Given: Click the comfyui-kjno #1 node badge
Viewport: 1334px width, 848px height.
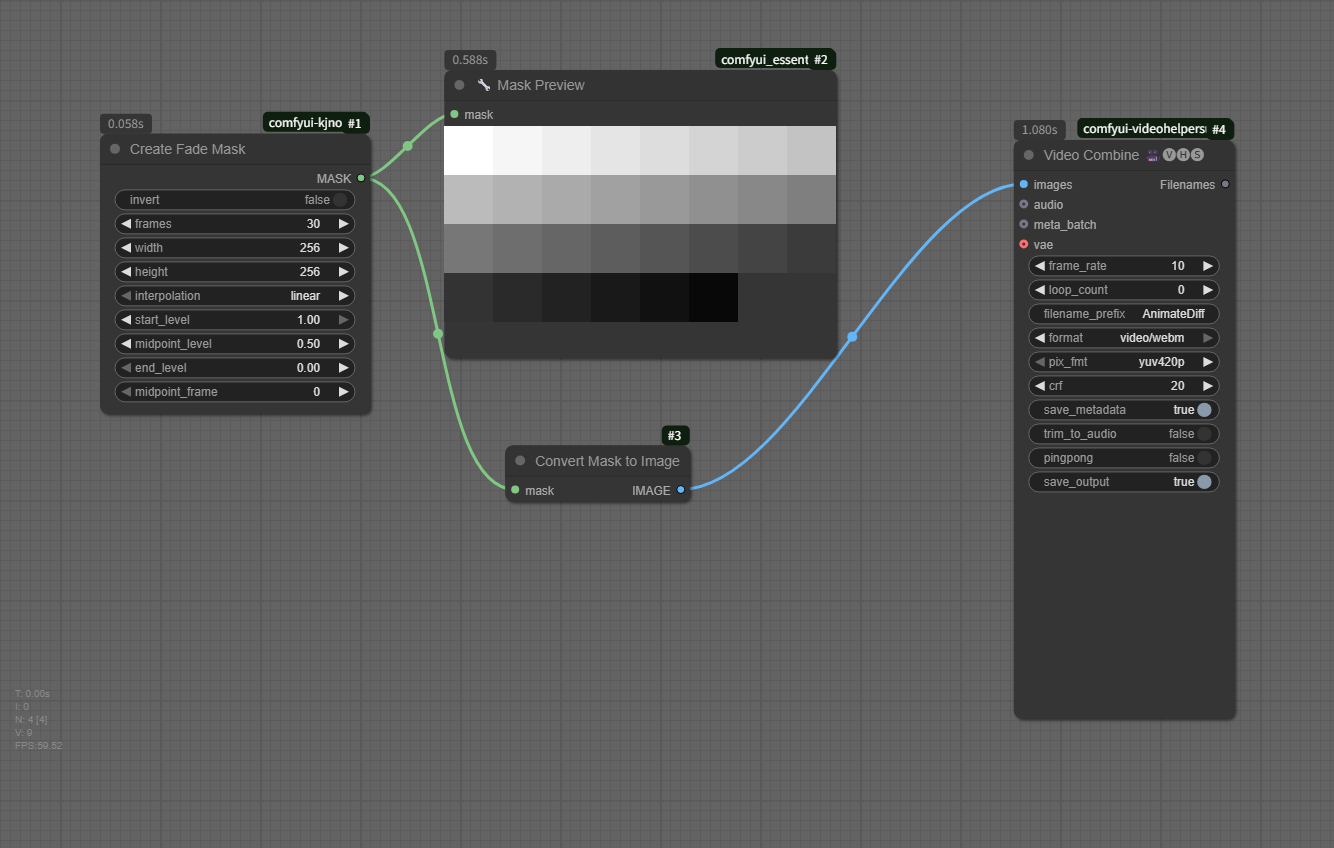Looking at the screenshot, I should pos(315,123).
